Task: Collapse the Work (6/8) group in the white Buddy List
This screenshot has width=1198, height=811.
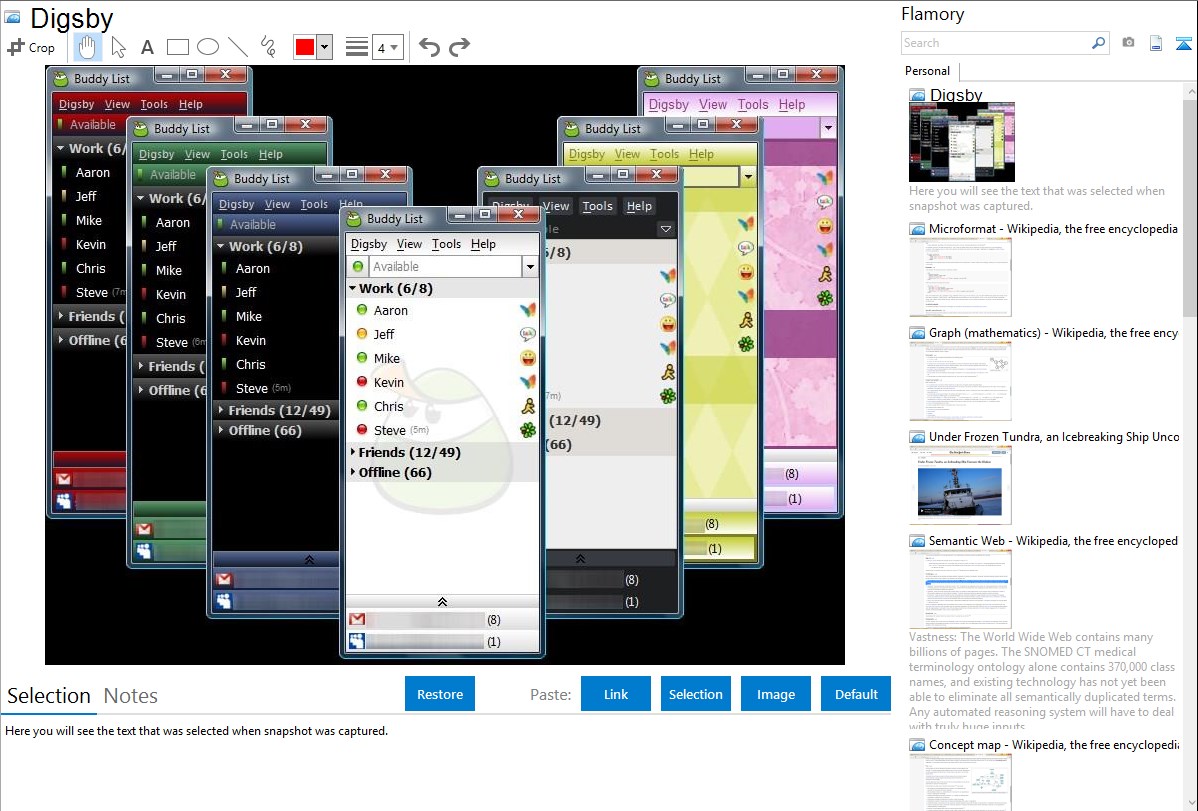Action: click(353, 288)
